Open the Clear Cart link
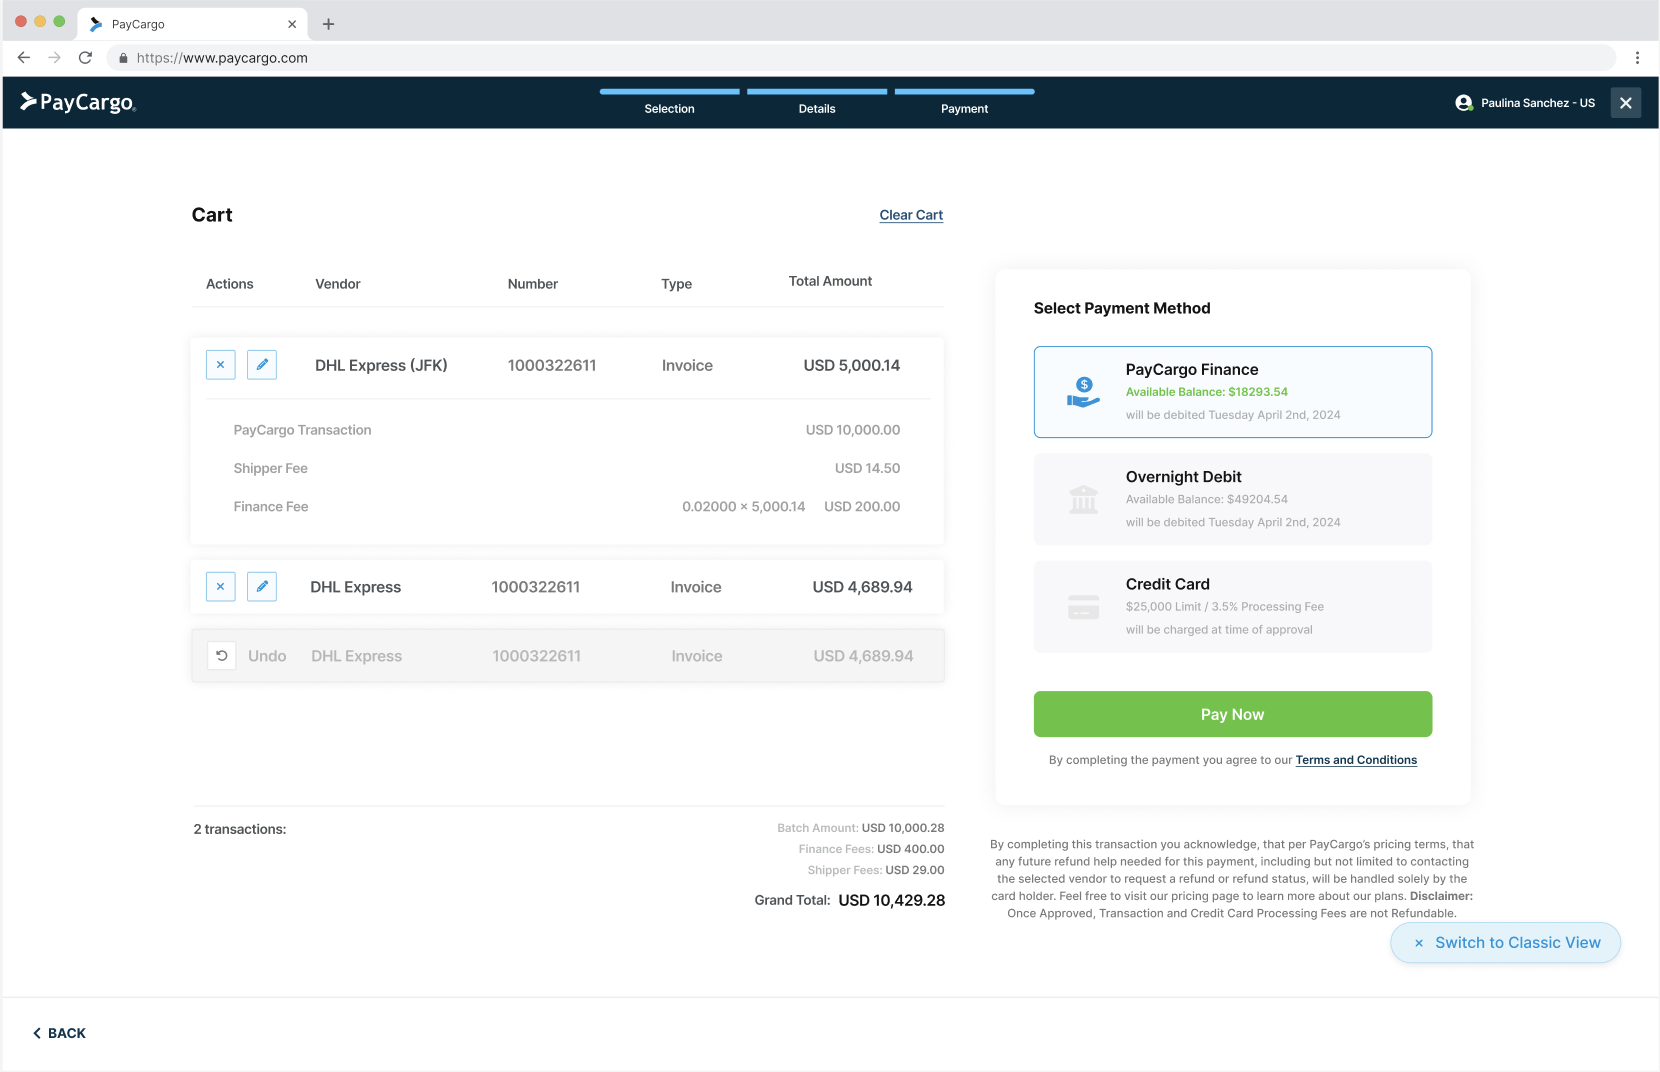Screen dimensions: 1660x1072 click(911, 215)
